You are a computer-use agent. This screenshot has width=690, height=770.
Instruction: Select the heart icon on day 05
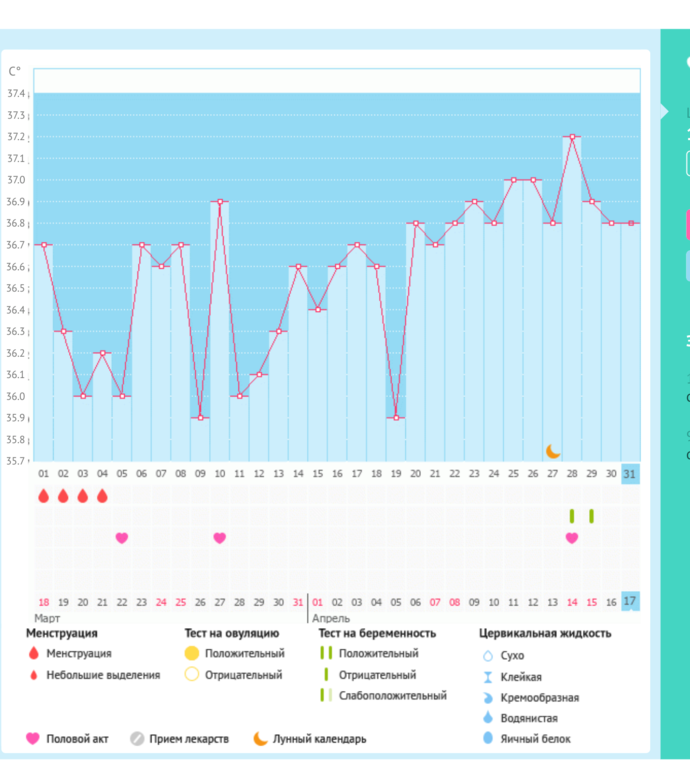pos(122,538)
